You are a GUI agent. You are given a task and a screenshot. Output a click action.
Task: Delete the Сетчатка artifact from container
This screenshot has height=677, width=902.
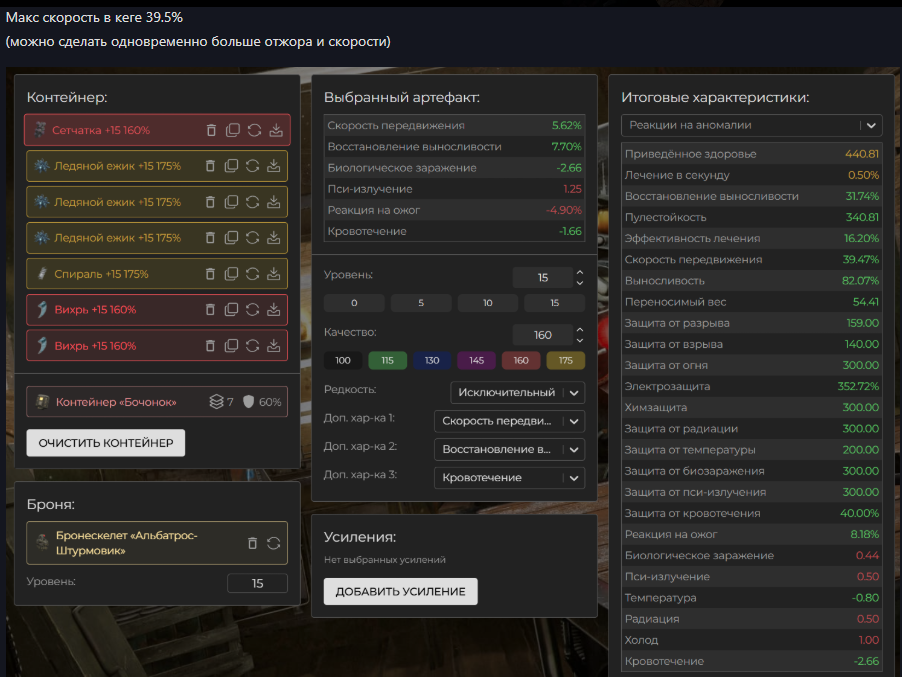pos(210,130)
